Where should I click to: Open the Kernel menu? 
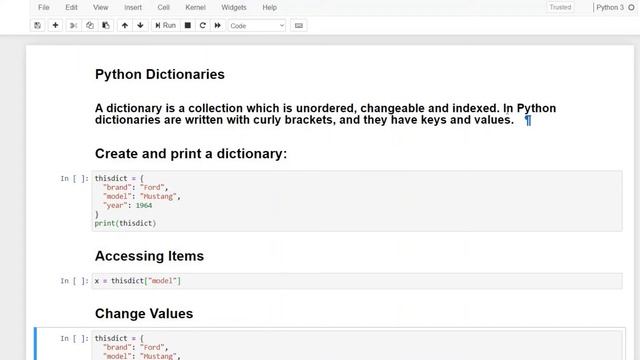196,7
